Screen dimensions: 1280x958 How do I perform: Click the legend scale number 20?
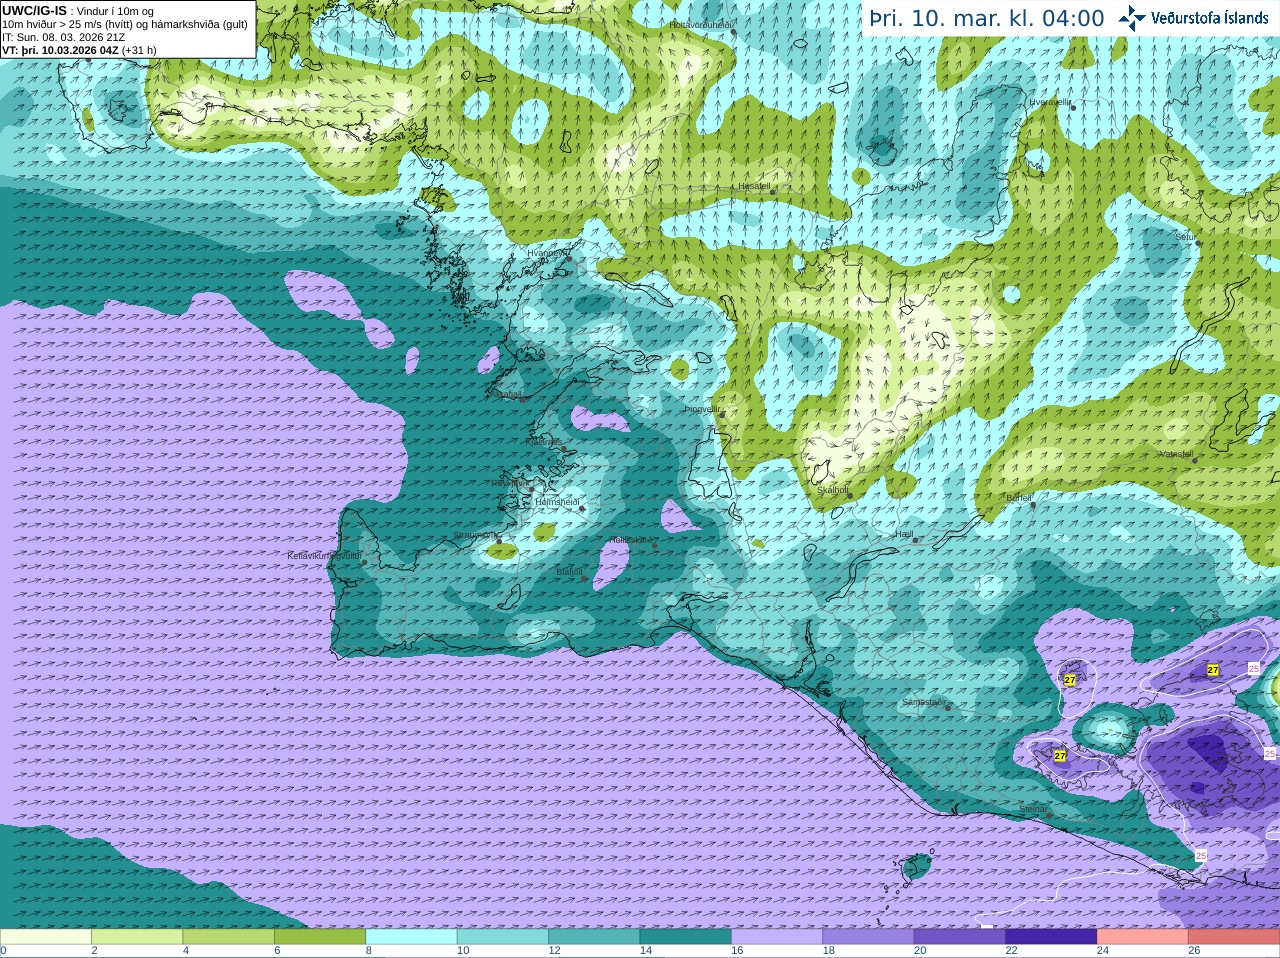point(920,951)
